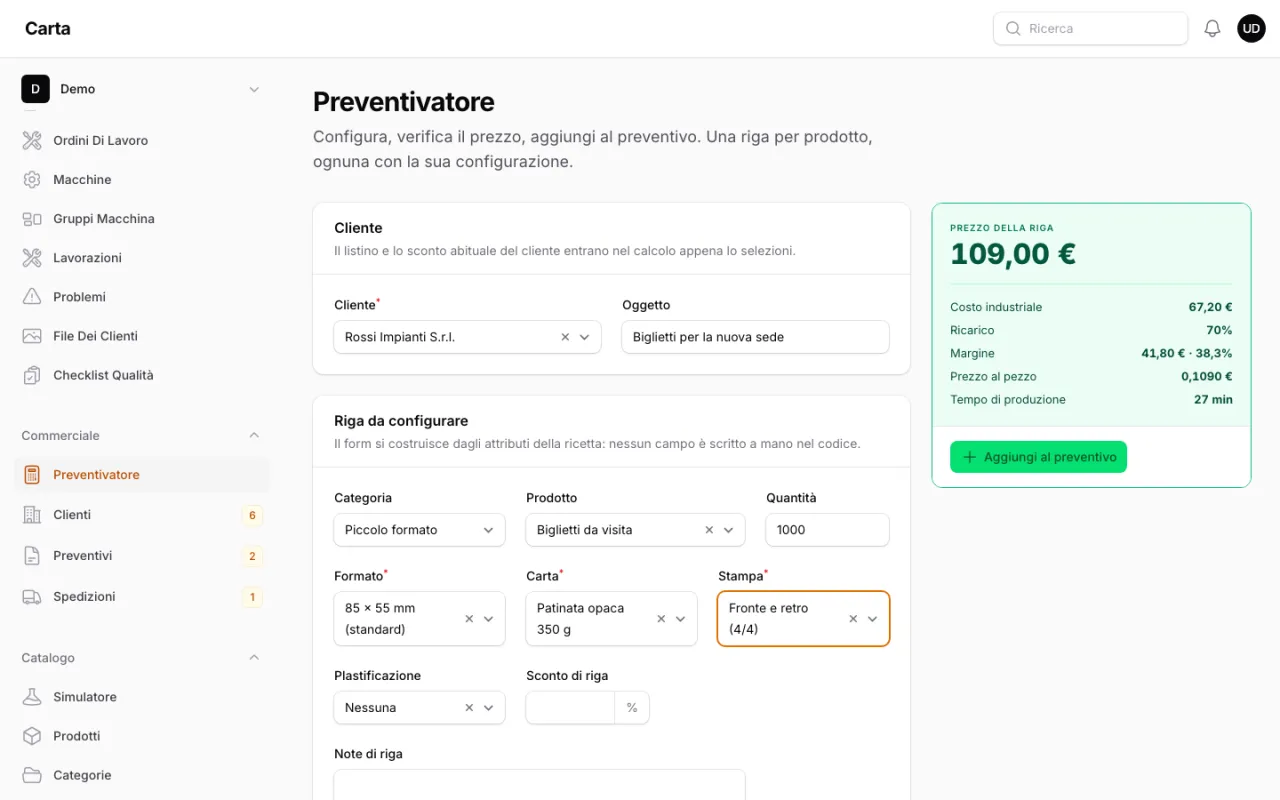
Task: Click the Macchine gear icon
Action: click(32, 180)
